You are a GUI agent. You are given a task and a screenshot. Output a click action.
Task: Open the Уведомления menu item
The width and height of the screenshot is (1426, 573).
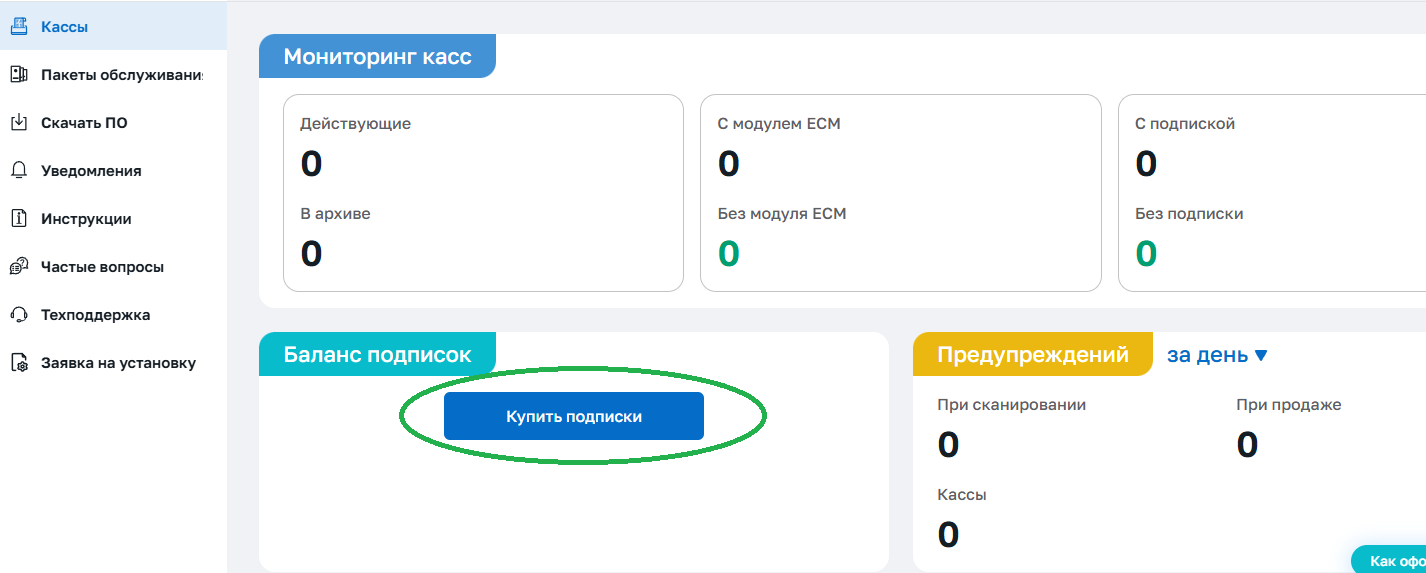point(91,171)
